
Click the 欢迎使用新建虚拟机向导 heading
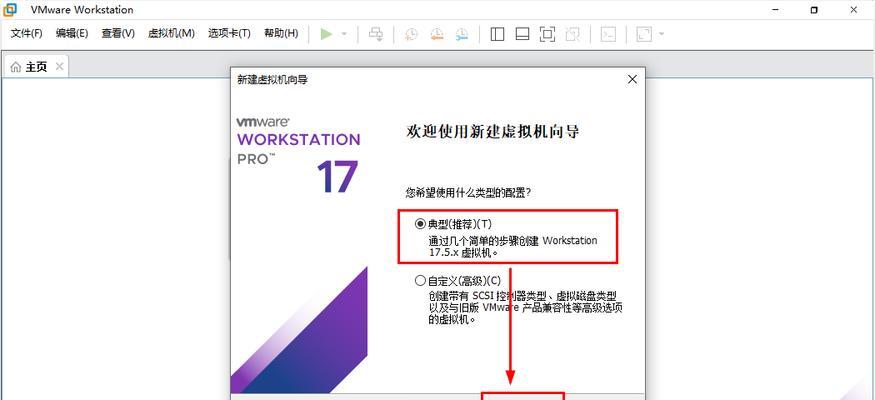[493, 132]
